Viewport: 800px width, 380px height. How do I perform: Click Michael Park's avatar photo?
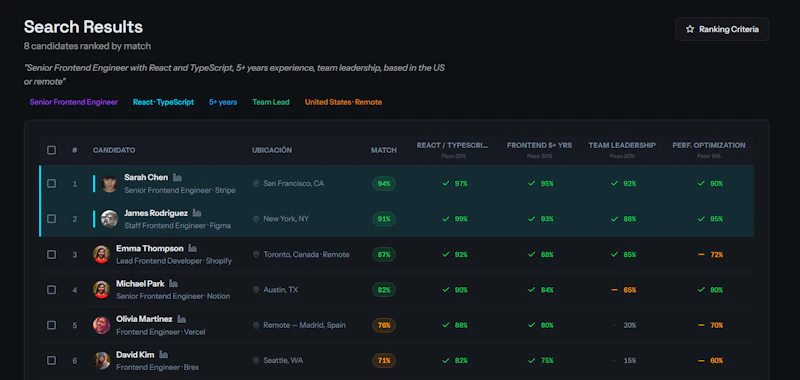coord(101,290)
